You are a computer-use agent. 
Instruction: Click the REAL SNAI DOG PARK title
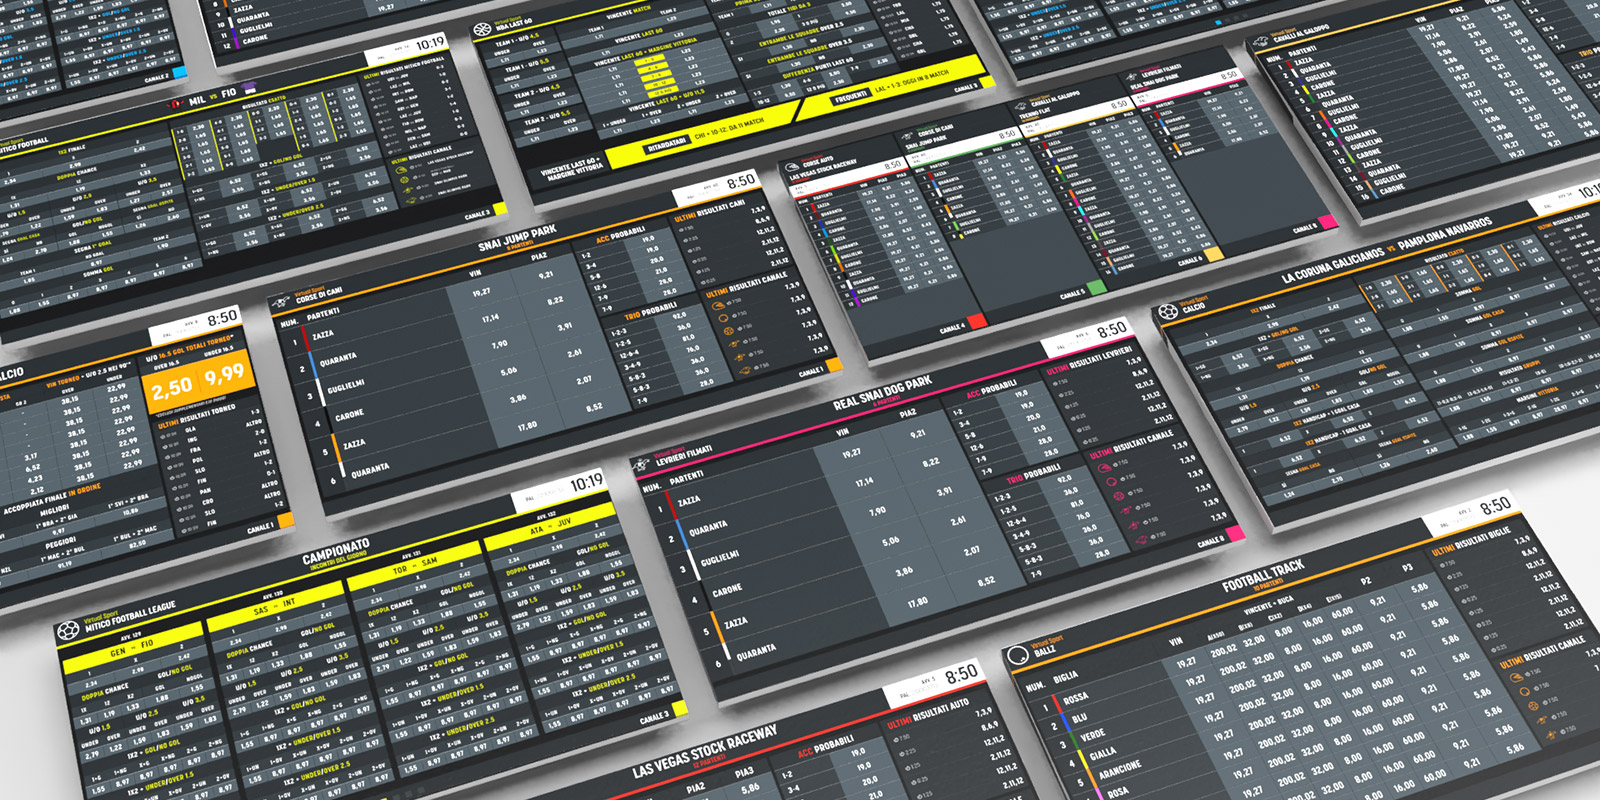pos(883,393)
